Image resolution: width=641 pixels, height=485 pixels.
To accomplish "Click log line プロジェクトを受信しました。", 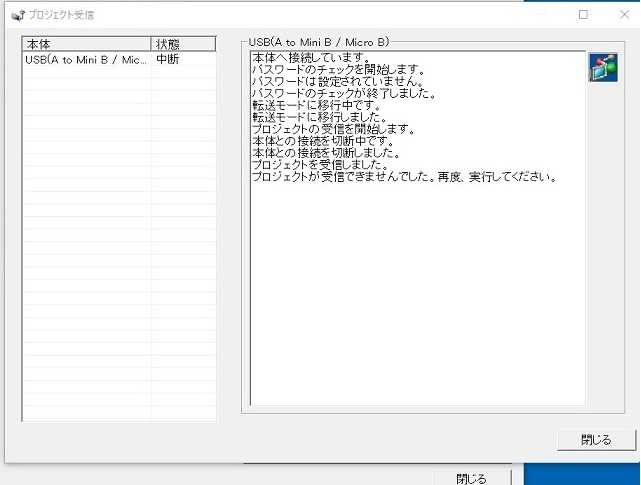I will (320, 165).
